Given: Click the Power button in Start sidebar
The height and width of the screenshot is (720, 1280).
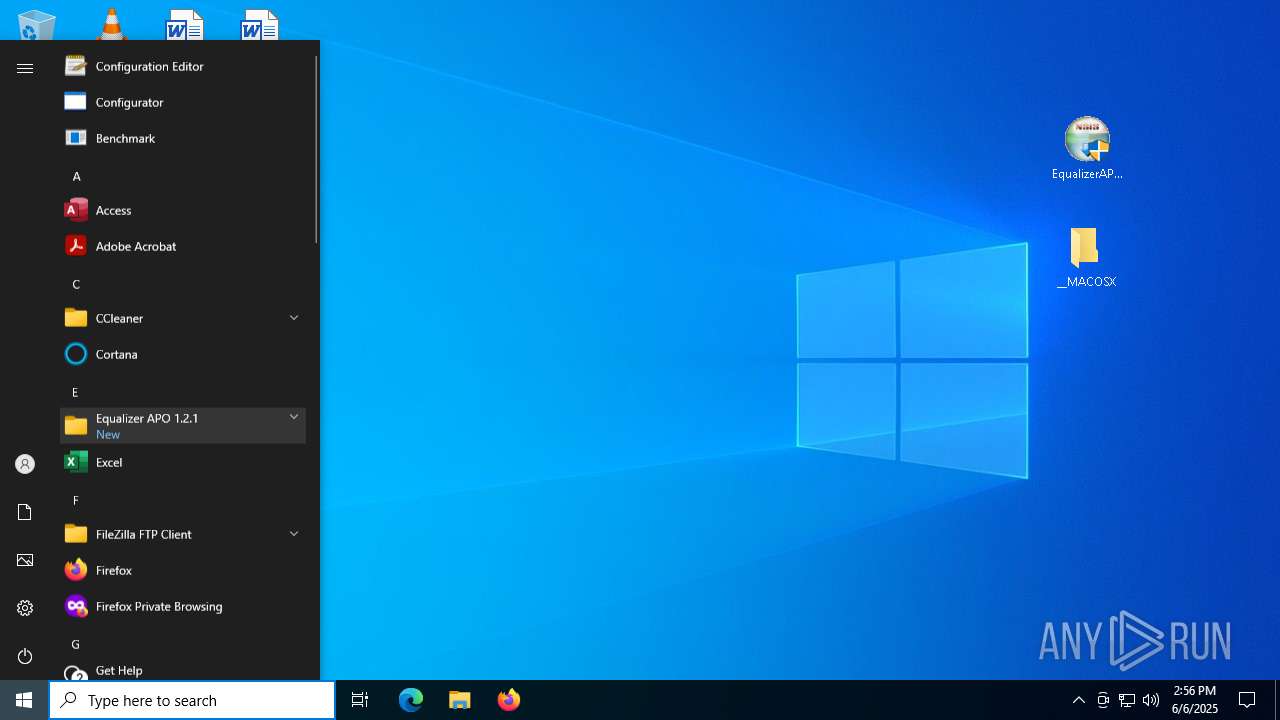Looking at the screenshot, I should click(x=25, y=656).
